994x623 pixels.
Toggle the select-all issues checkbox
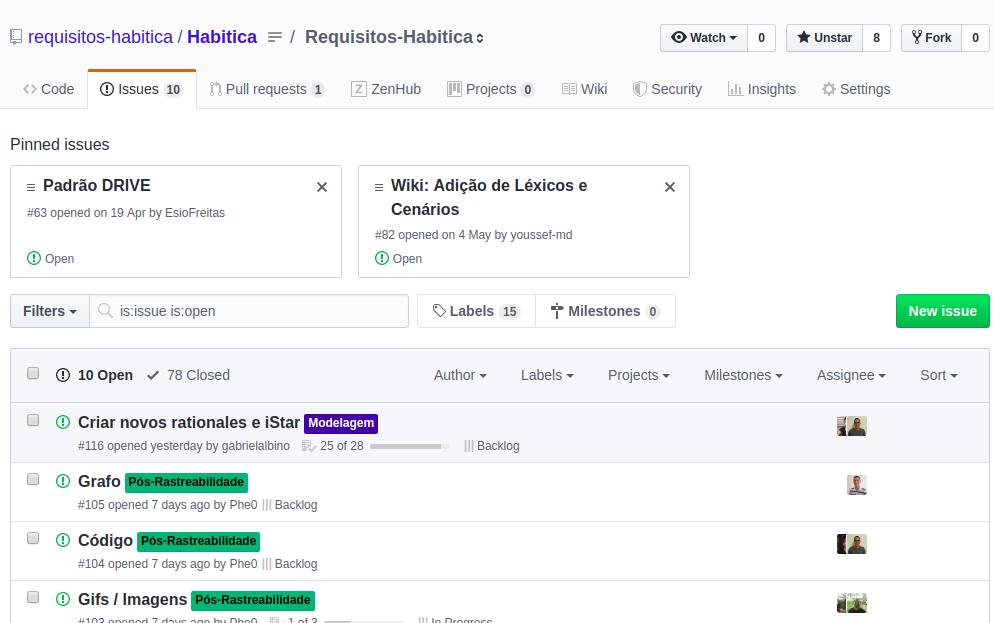point(33,373)
